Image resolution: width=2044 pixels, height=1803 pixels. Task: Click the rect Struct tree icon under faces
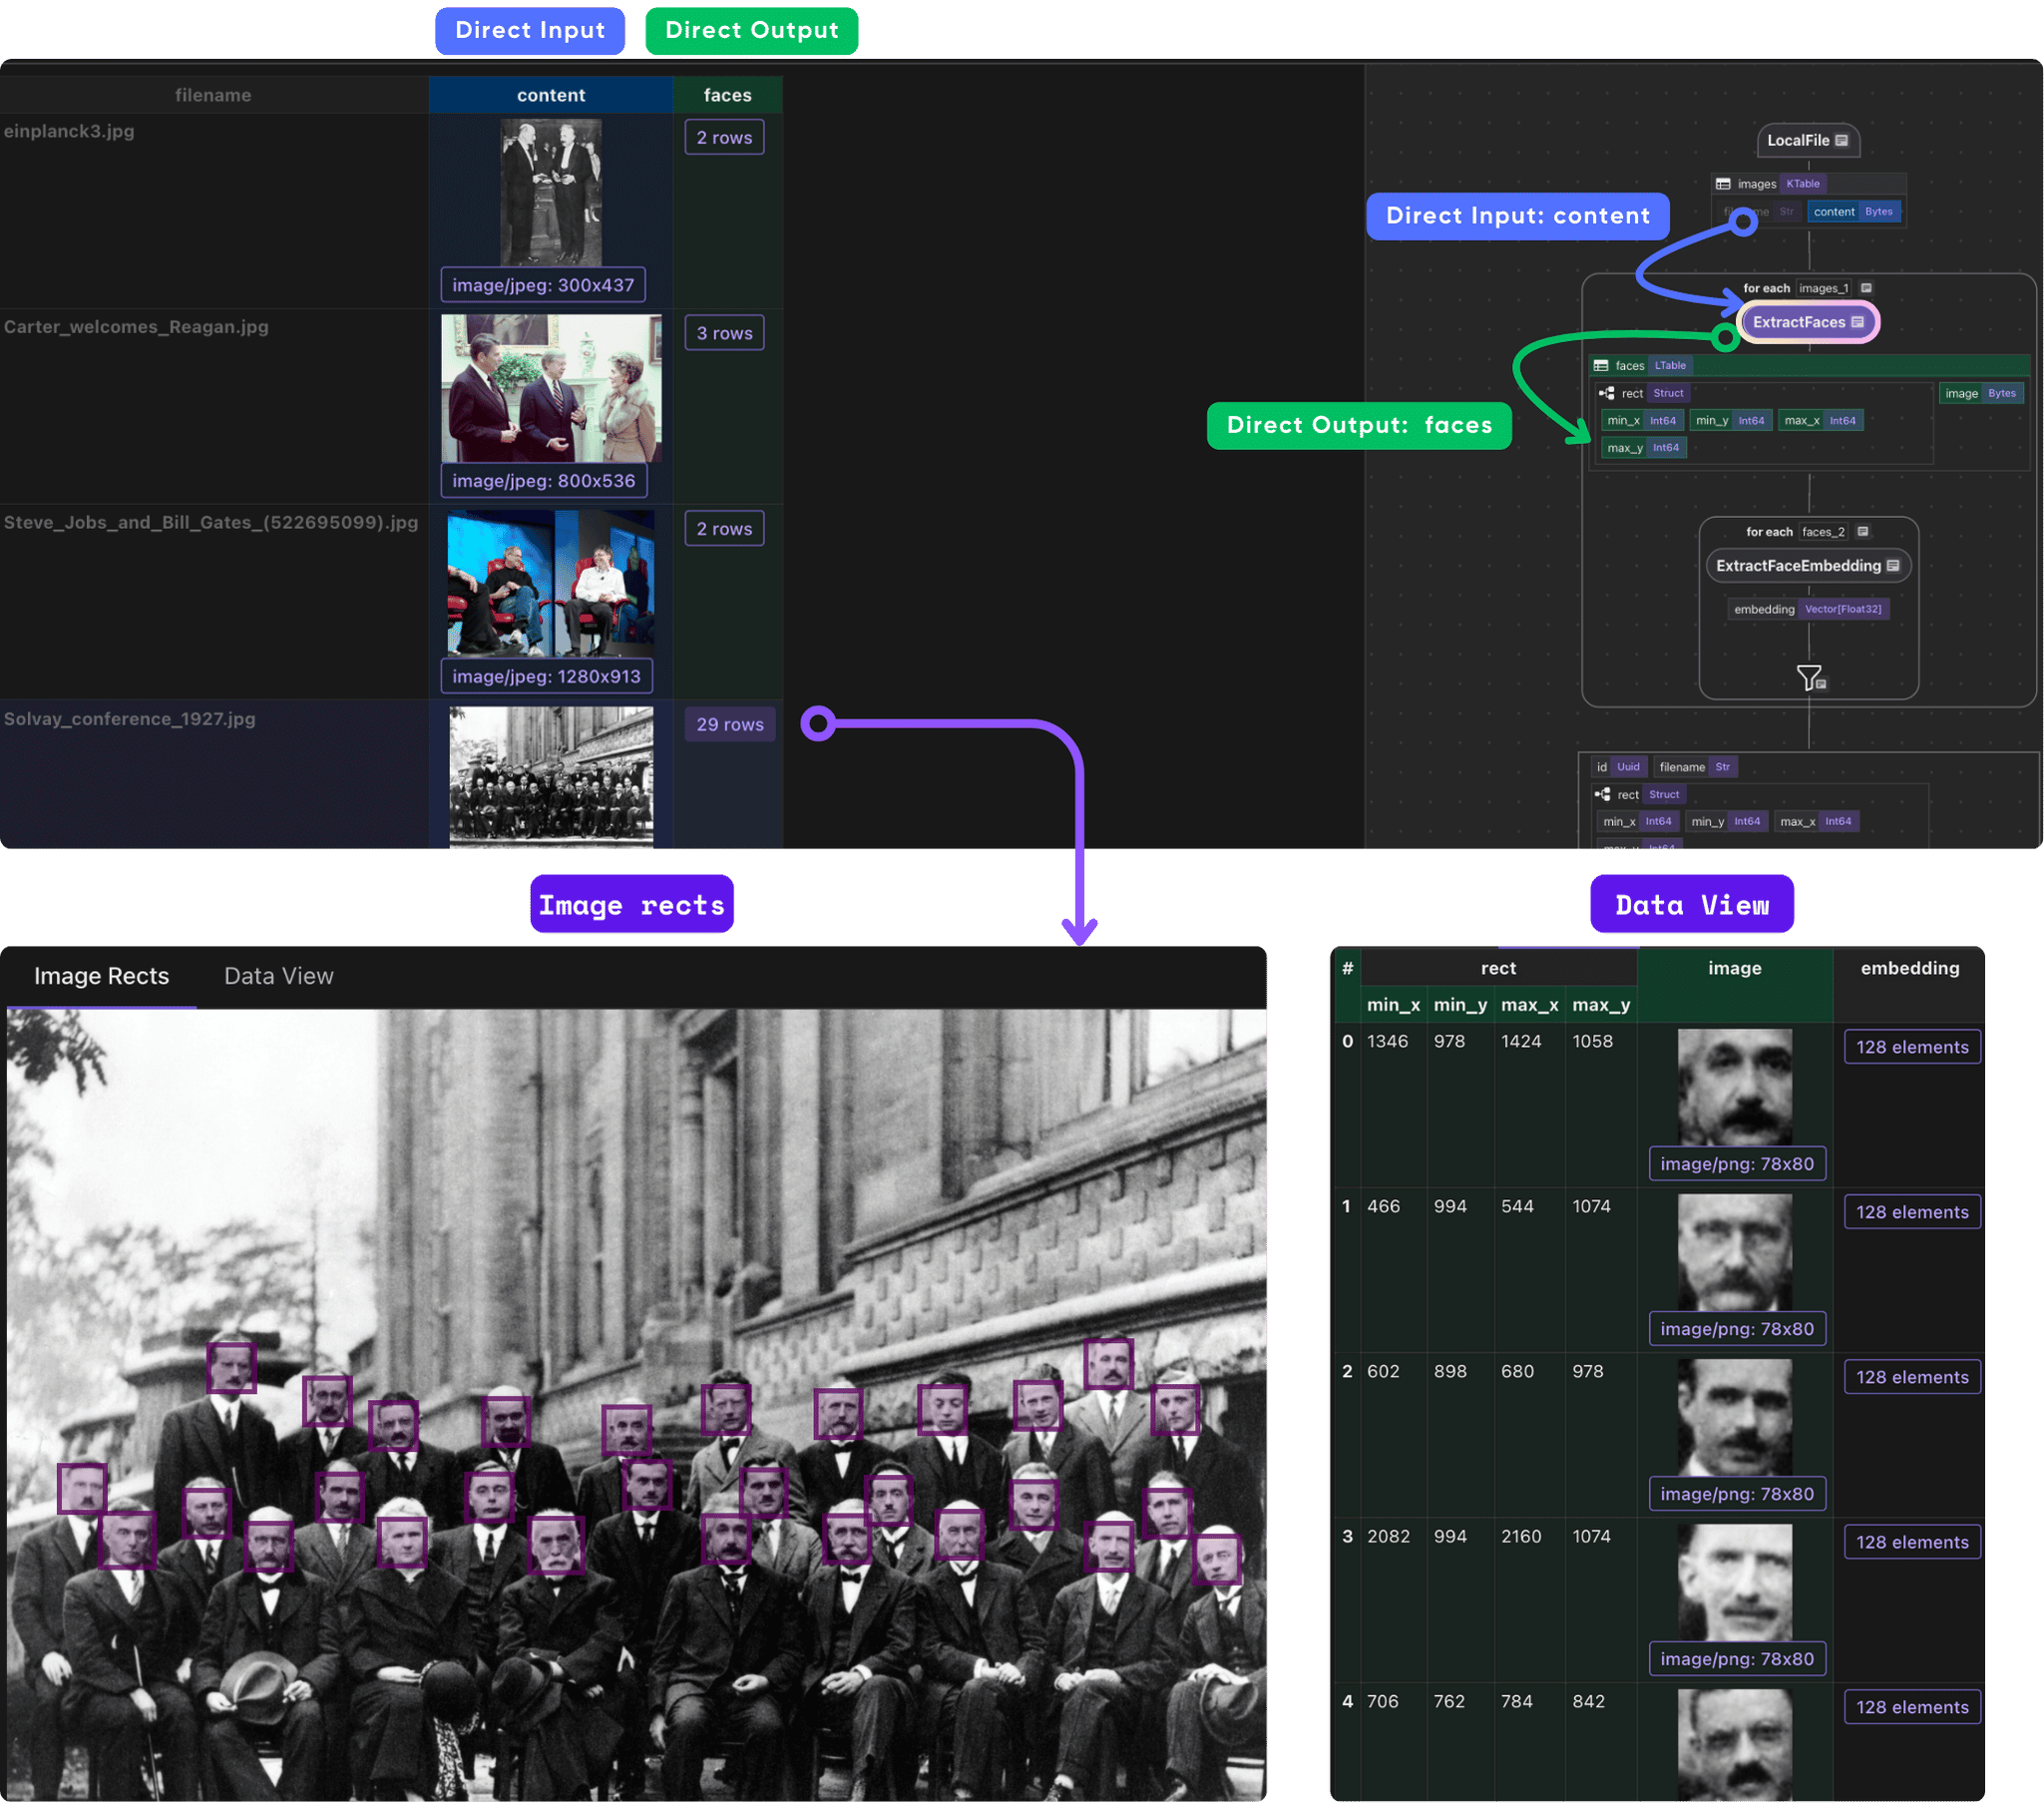pyautogui.click(x=1606, y=394)
